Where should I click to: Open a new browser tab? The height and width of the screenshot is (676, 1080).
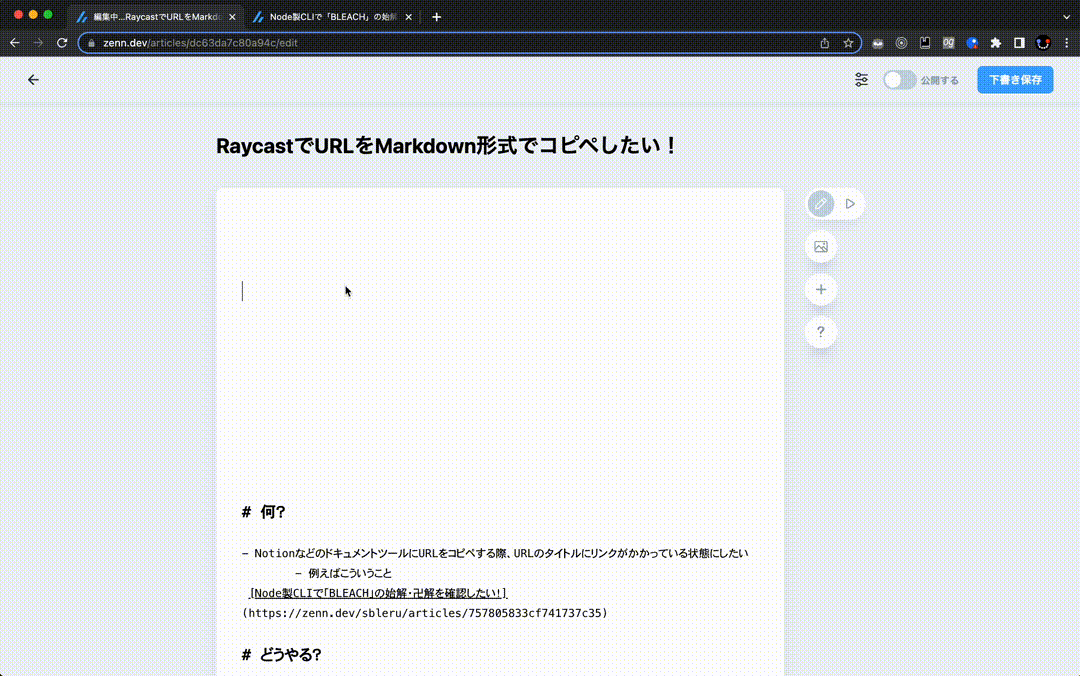(x=436, y=17)
